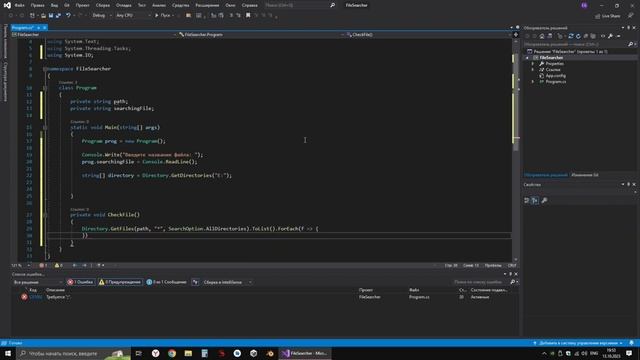The image size is (640, 360).
Task: Switch to the Program.cs editor tab
Action: point(22,27)
